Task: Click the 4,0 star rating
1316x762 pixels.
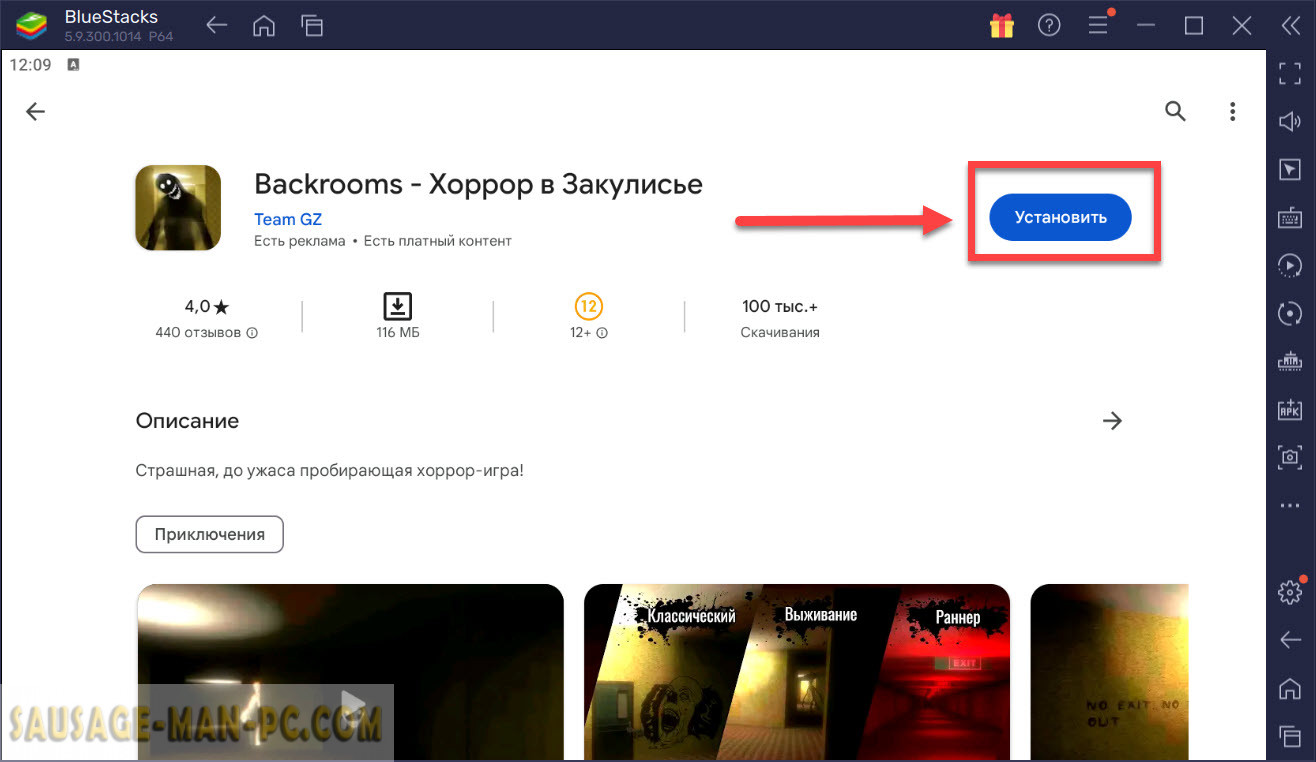Action: tap(207, 306)
